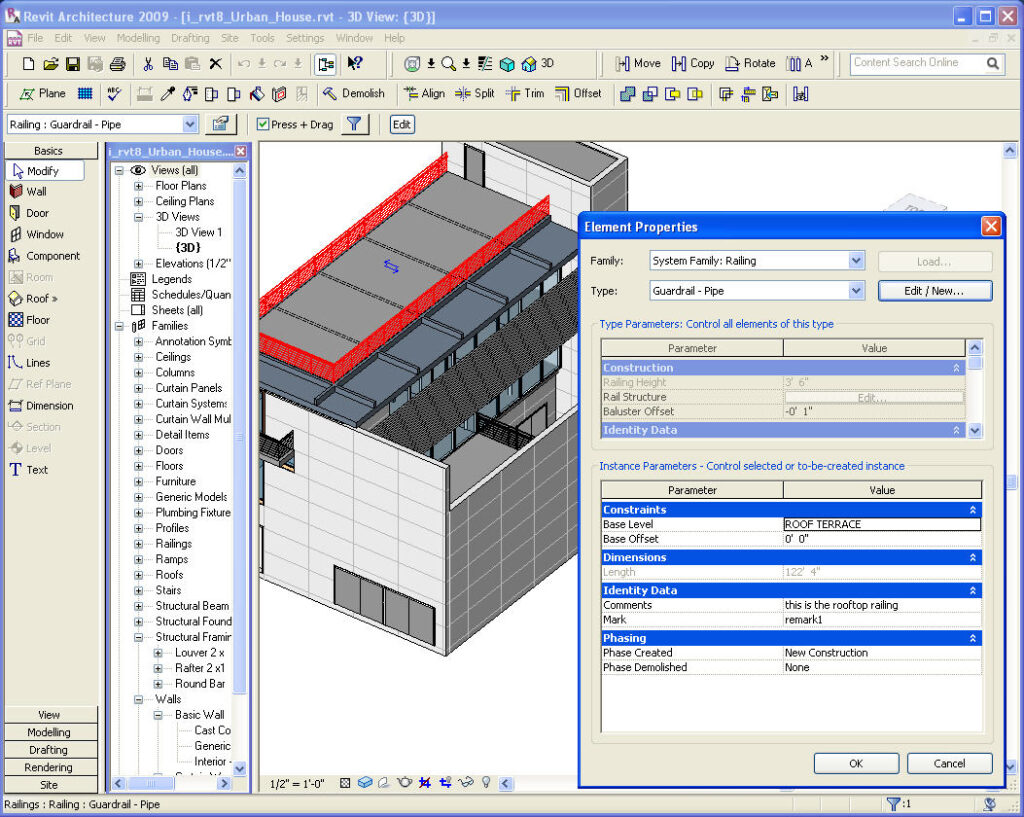Viewport: 1024px width, 817px height.
Task: Switch to the Site design bar tab
Action: pos(51,785)
